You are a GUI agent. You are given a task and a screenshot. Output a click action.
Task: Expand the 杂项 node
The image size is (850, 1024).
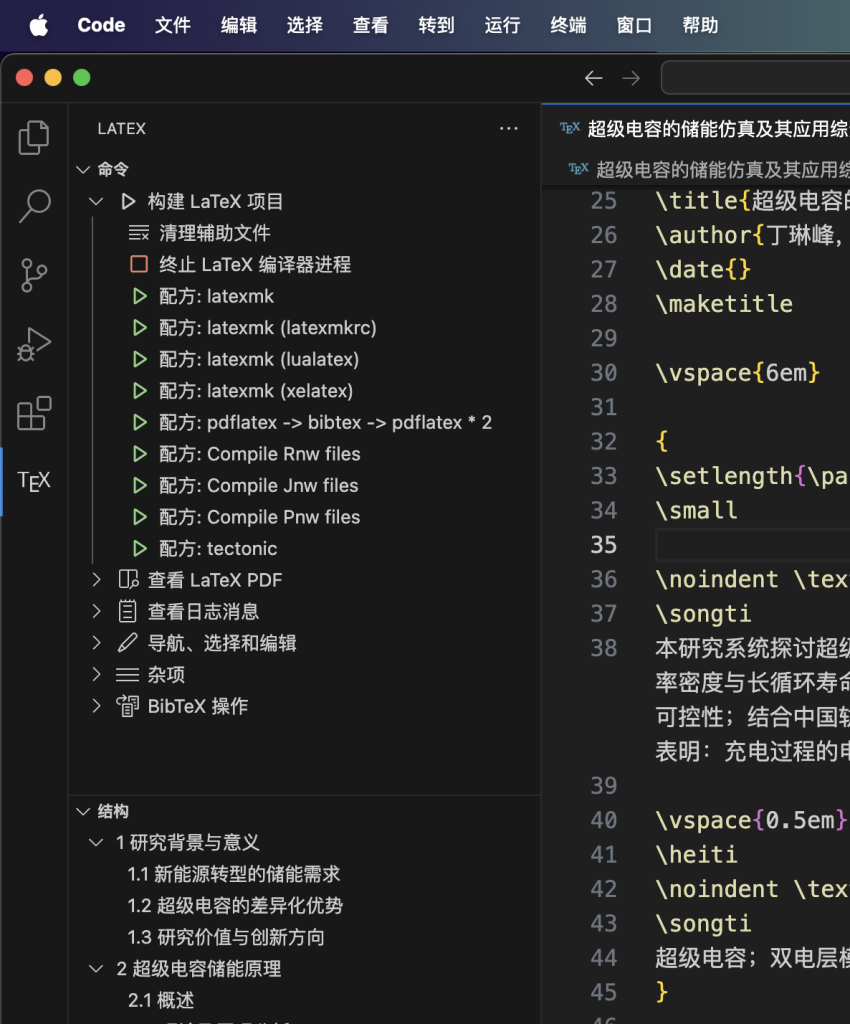(x=97, y=675)
